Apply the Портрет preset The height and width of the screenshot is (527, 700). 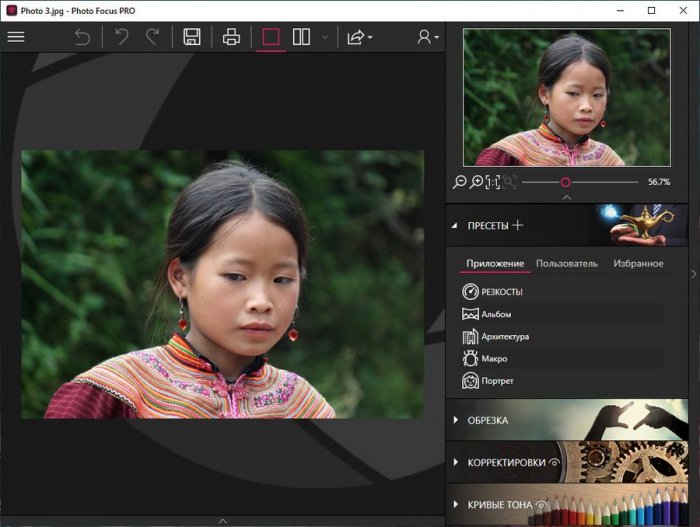click(497, 381)
